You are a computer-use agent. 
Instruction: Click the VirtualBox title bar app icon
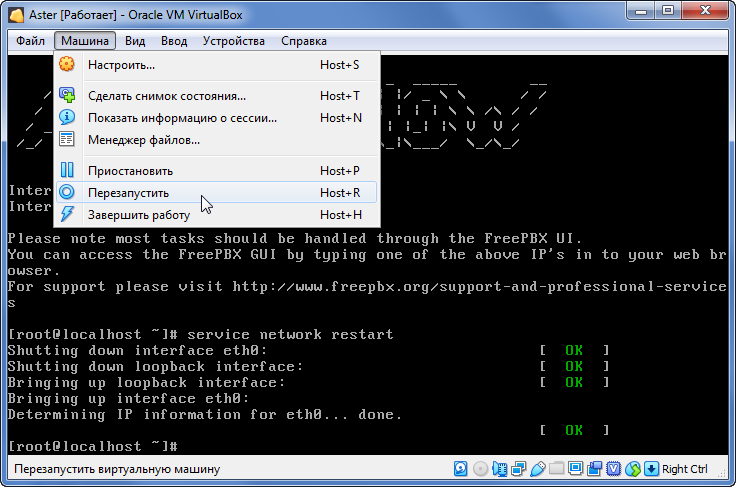(16, 15)
